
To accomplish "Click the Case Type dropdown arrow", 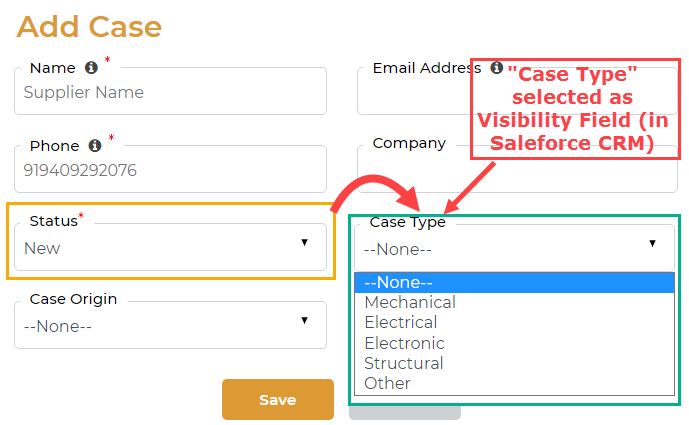I will pyautogui.click(x=652, y=243).
